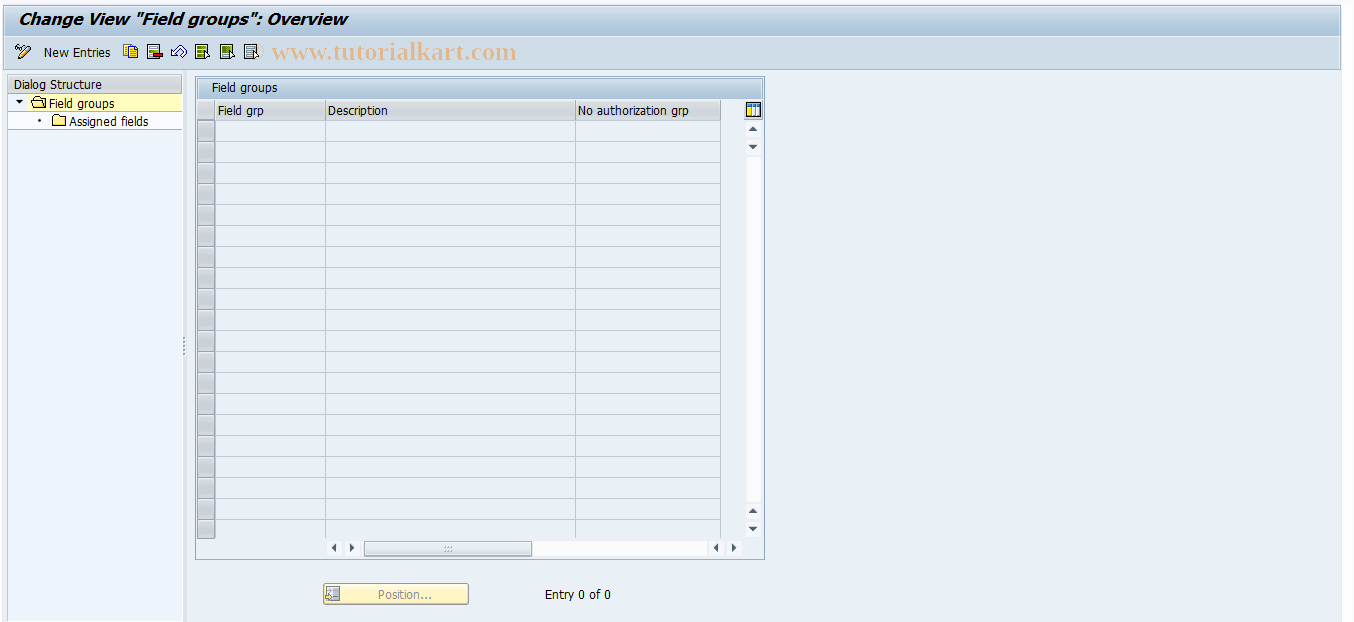Click the select-all corner cell of the table
Screen dimensions: 1354x622
pyautogui.click(x=206, y=111)
